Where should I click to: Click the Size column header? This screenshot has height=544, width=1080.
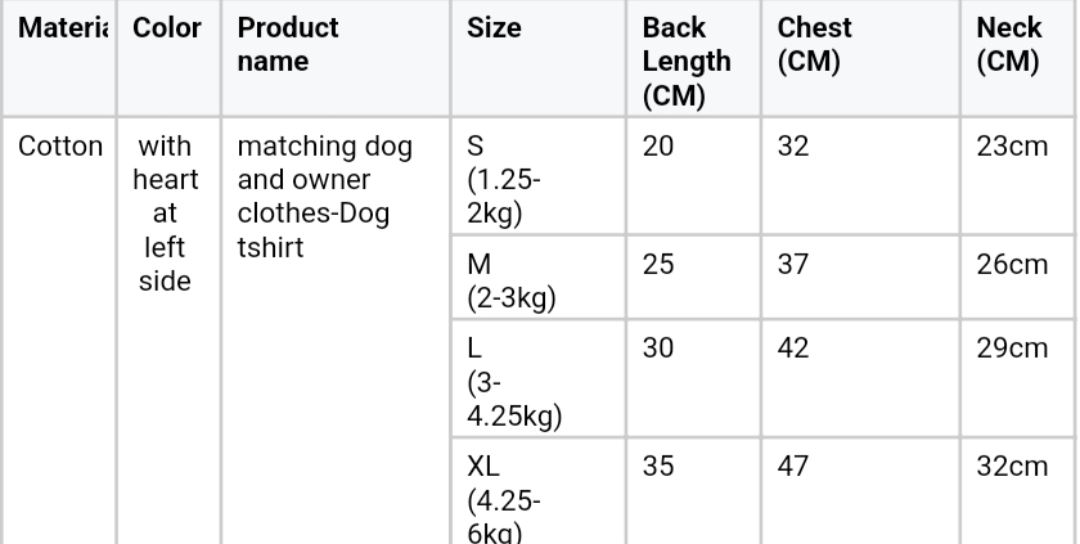pyautogui.click(x=493, y=29)
